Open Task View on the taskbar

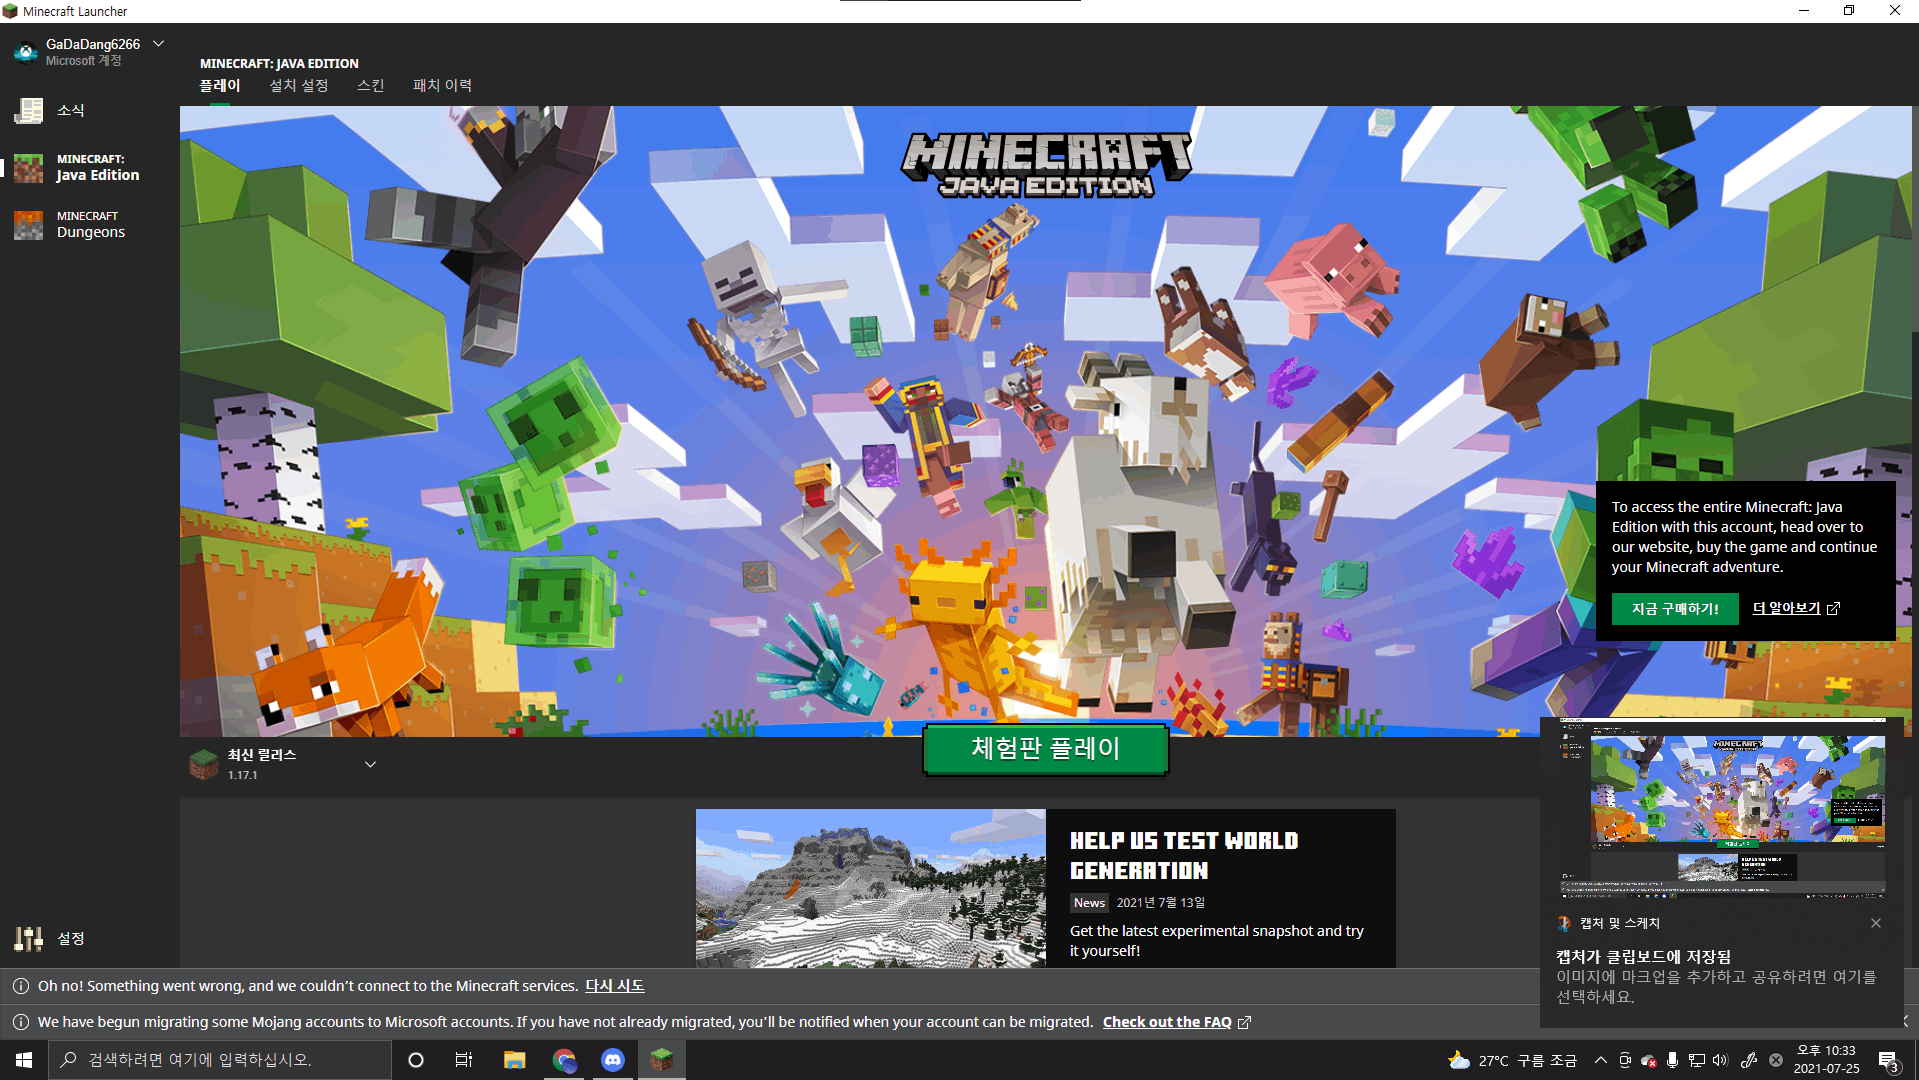coord(464,1060)
